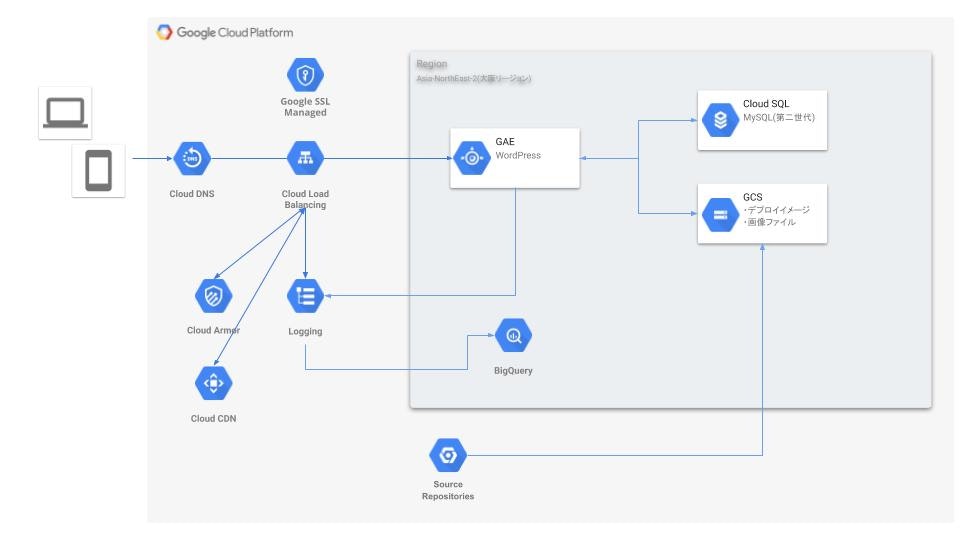Image resolution: width=960 pixels, height=540 pixels.
Task: Select the Cloud Load Balancing icon
Action: pyautogui.click(x=305, y=159)
